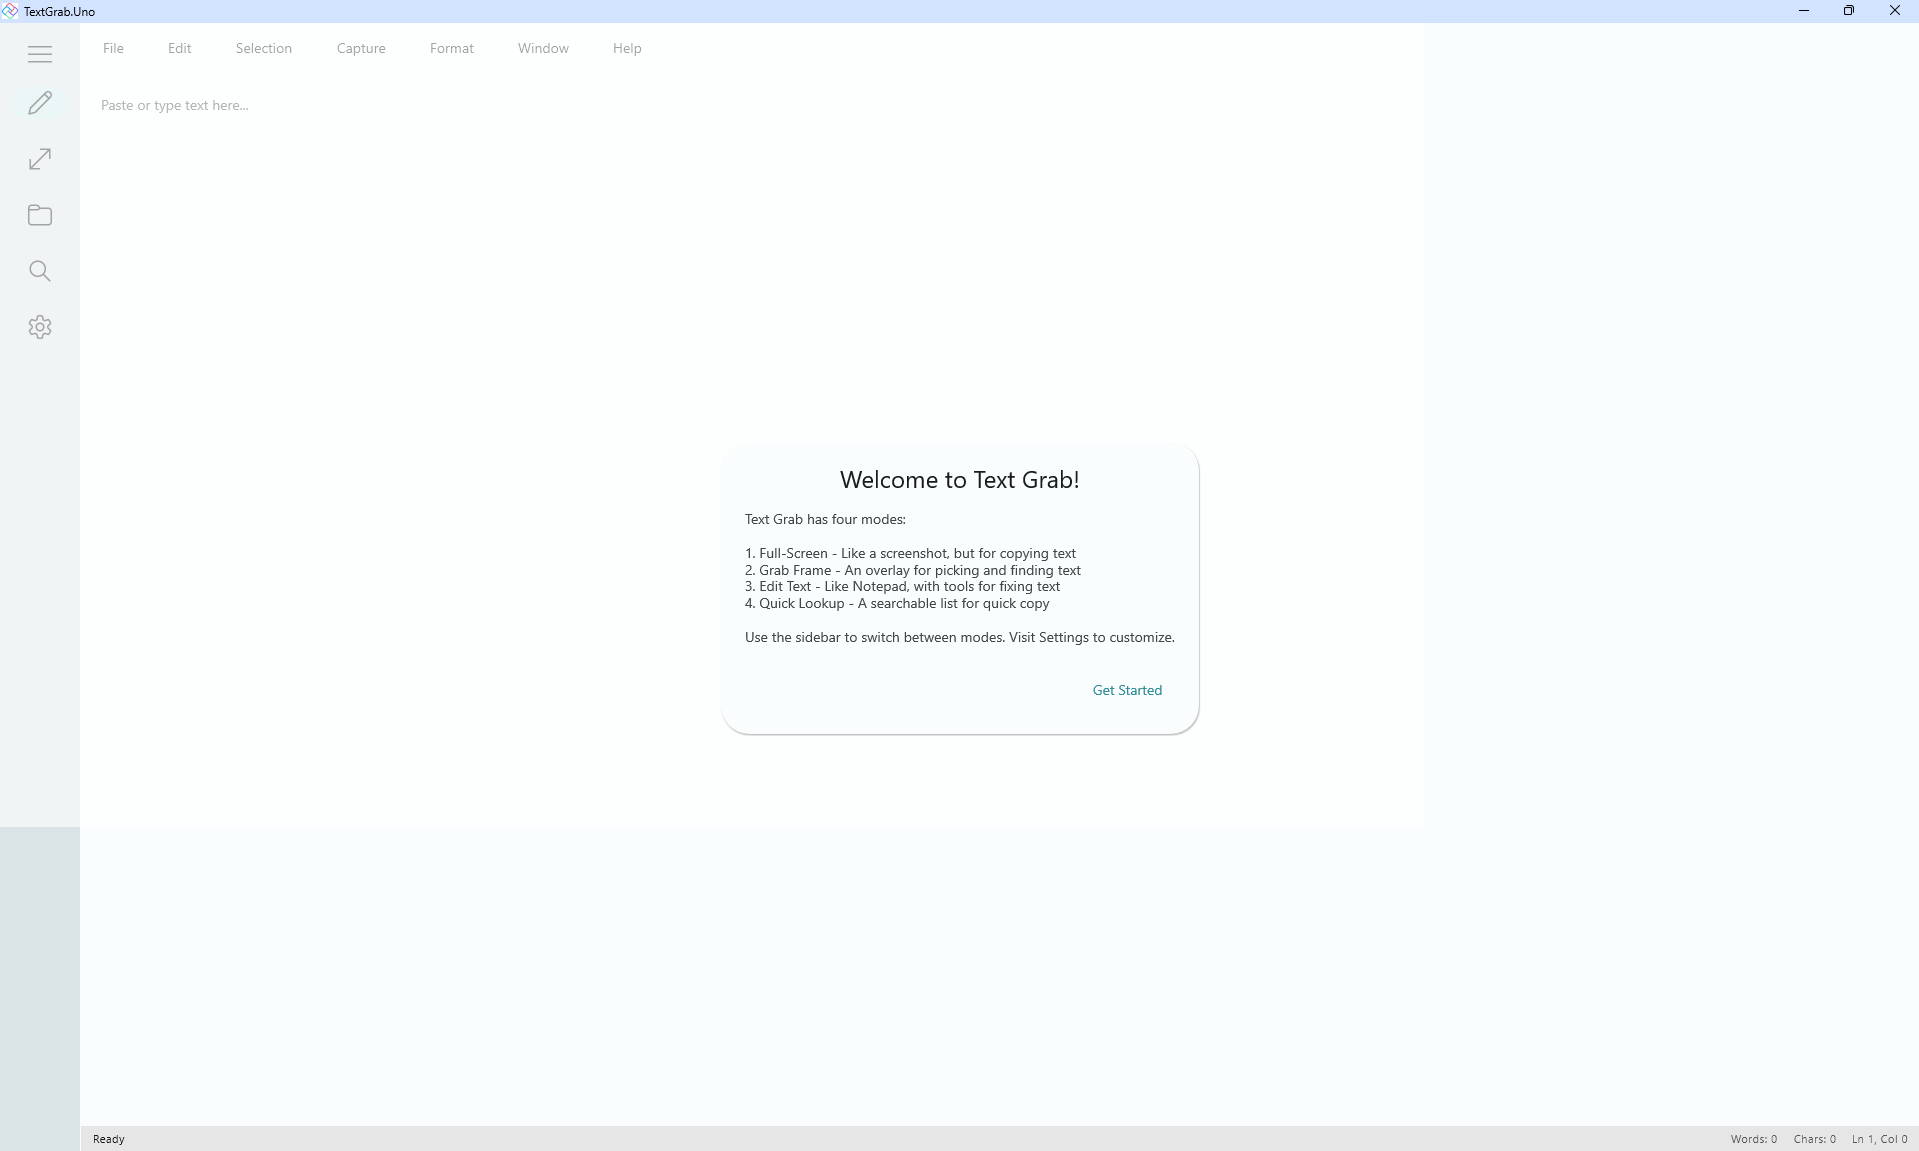Image resolution: width=1919 pixels, height=1151 pixels.
Task: Click the diagonal arrows icon in sidebar
Action: (40, 159)
